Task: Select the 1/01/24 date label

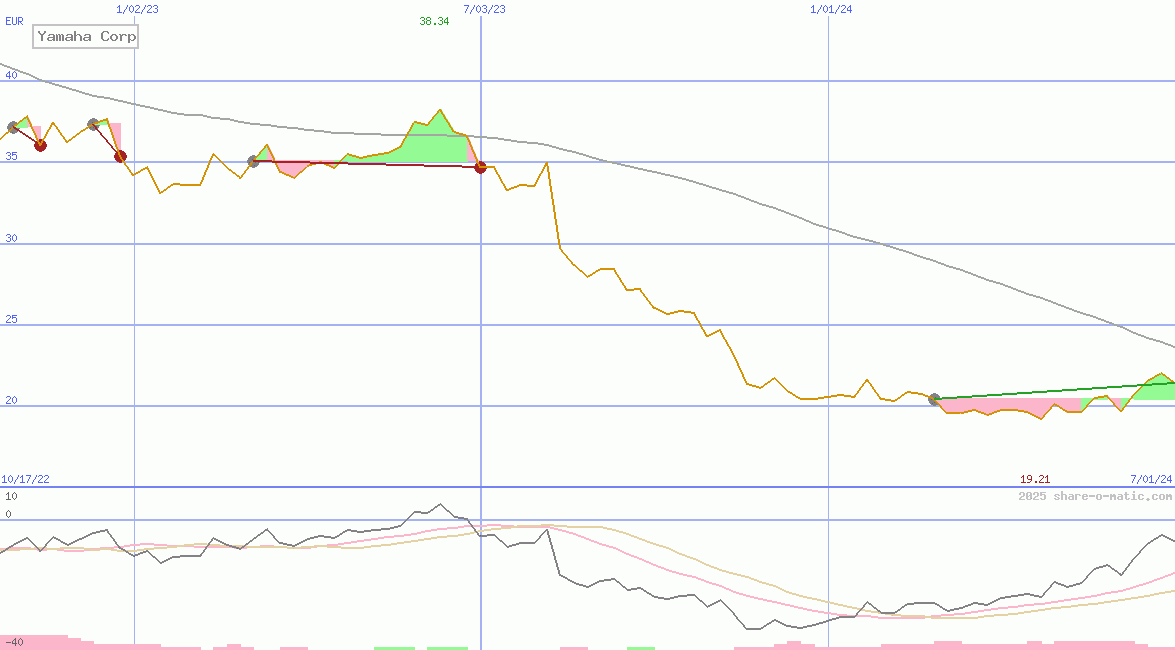Action: coord(831,9)
